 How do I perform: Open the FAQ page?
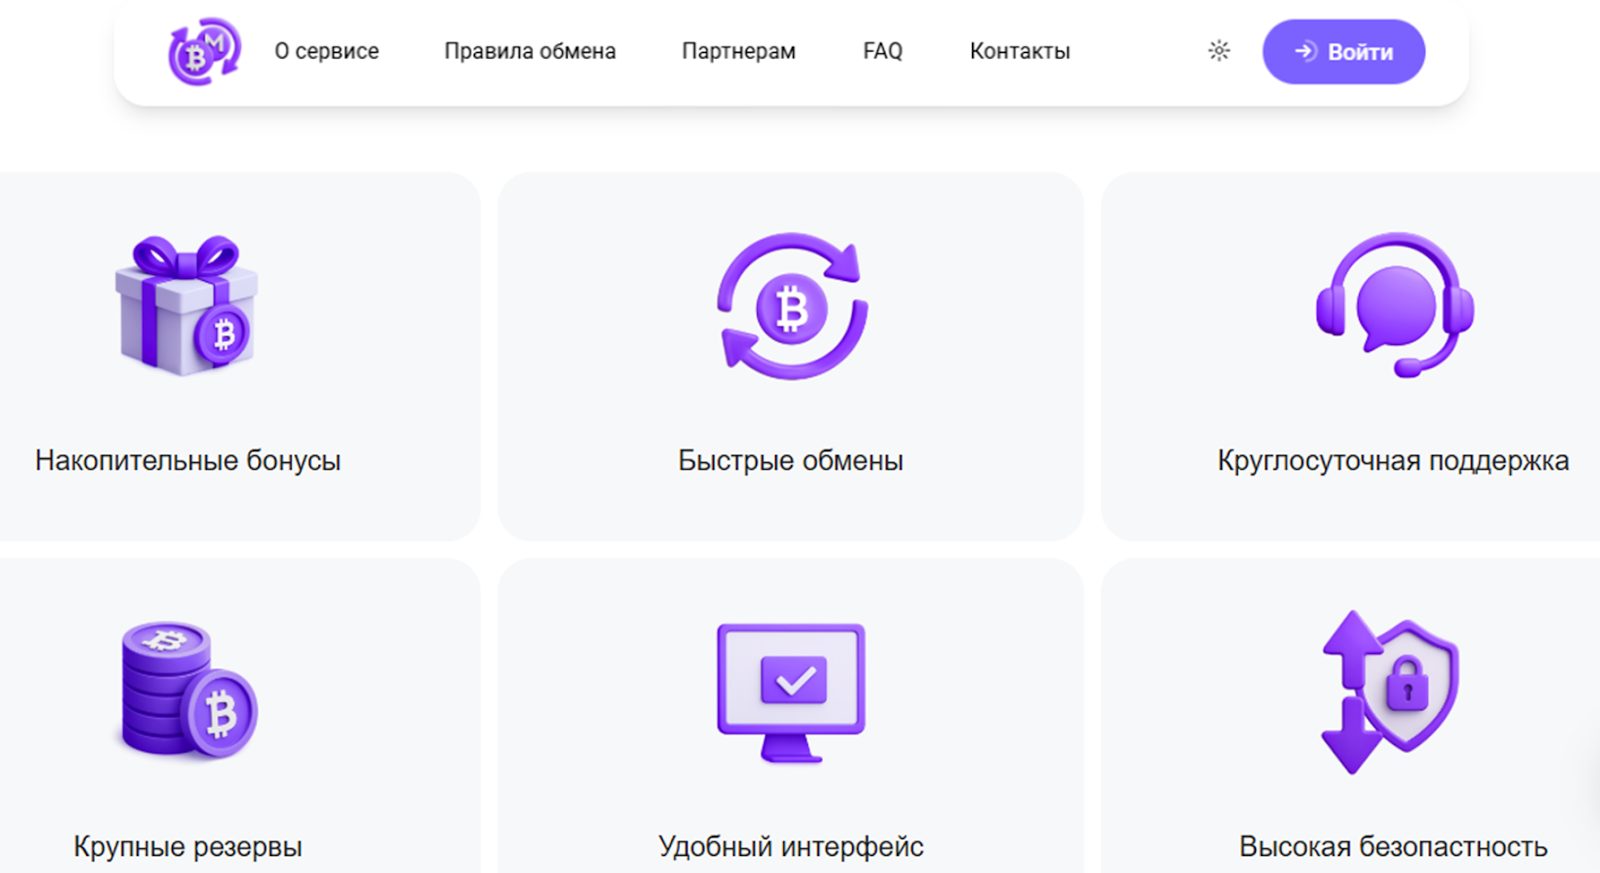click(883, 51)
